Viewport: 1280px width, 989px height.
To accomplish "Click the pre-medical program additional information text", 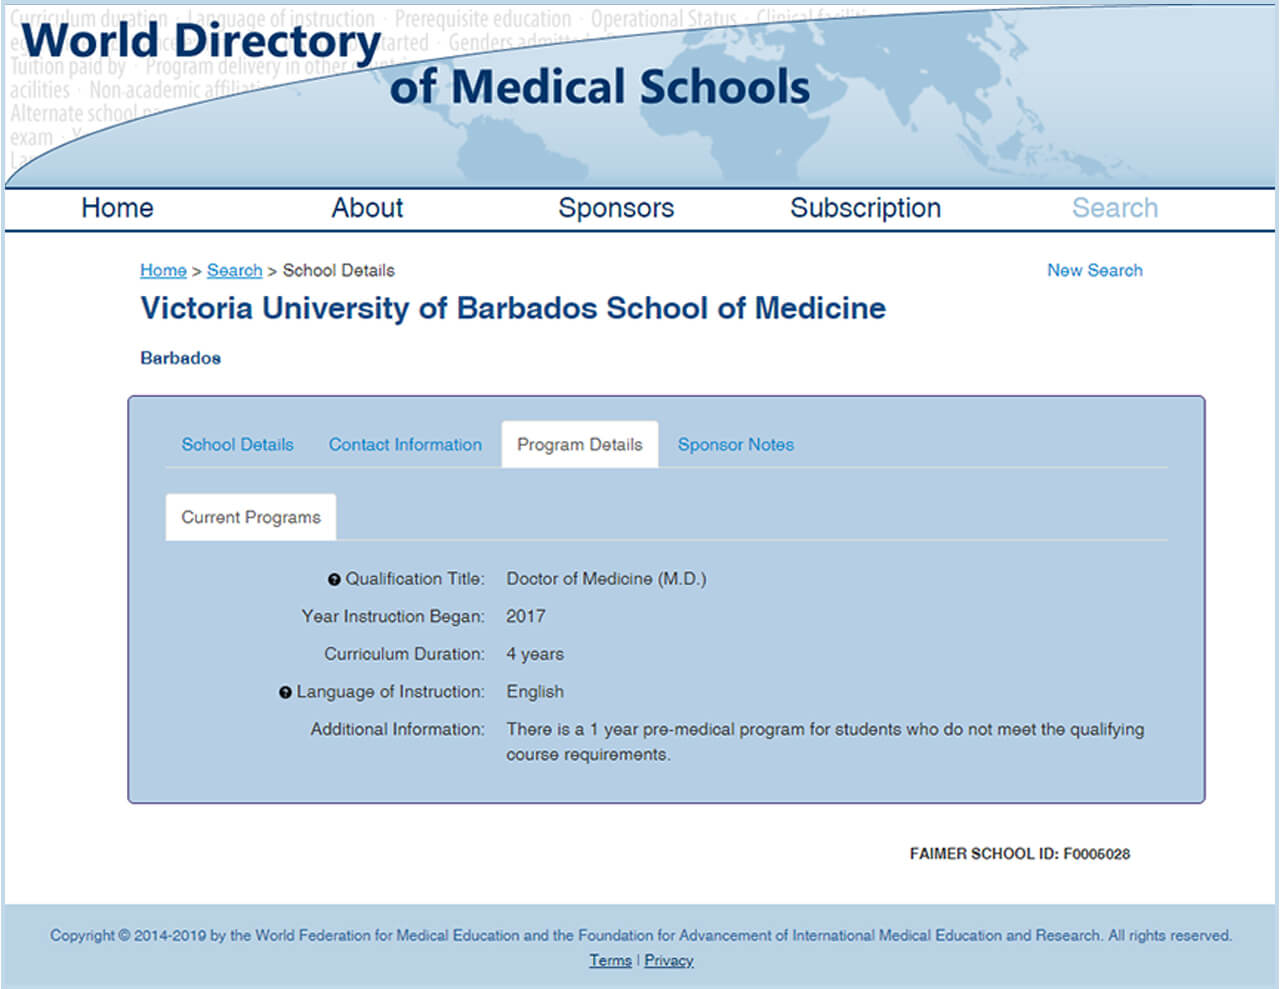I will [825, 742].
